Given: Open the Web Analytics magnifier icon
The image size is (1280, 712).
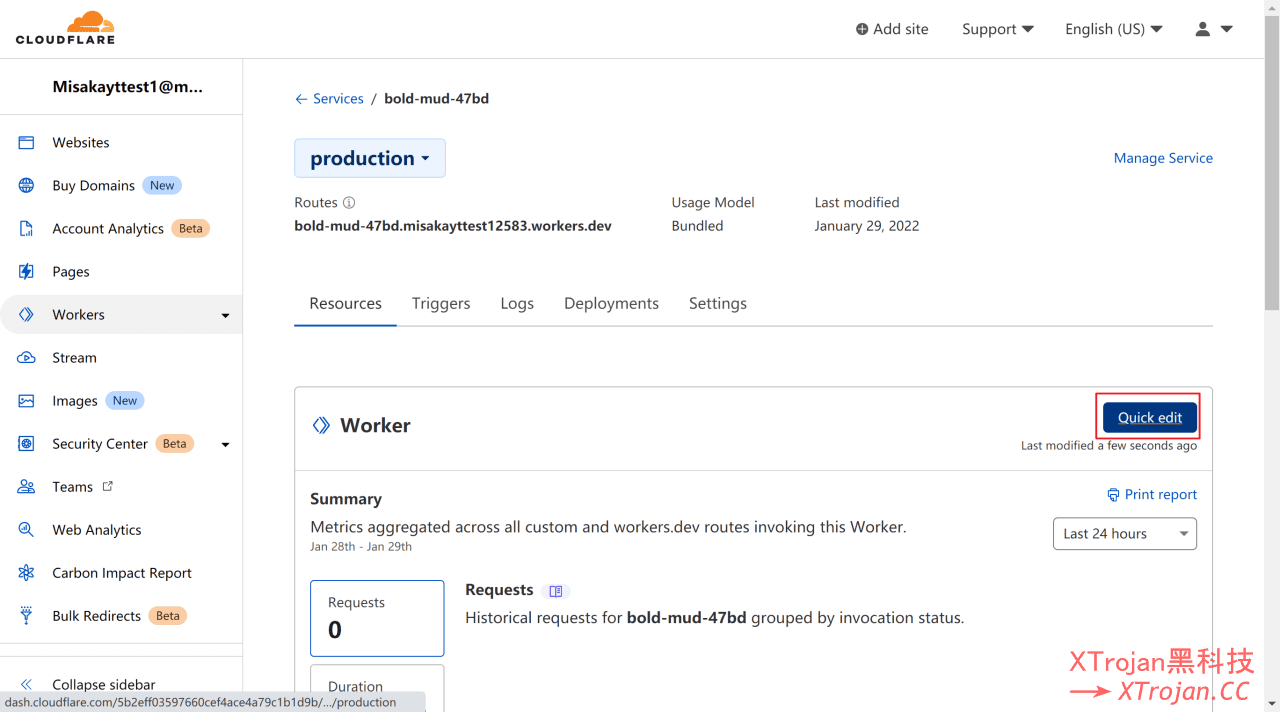Looking at the screenshot, I should pos(27,530).
